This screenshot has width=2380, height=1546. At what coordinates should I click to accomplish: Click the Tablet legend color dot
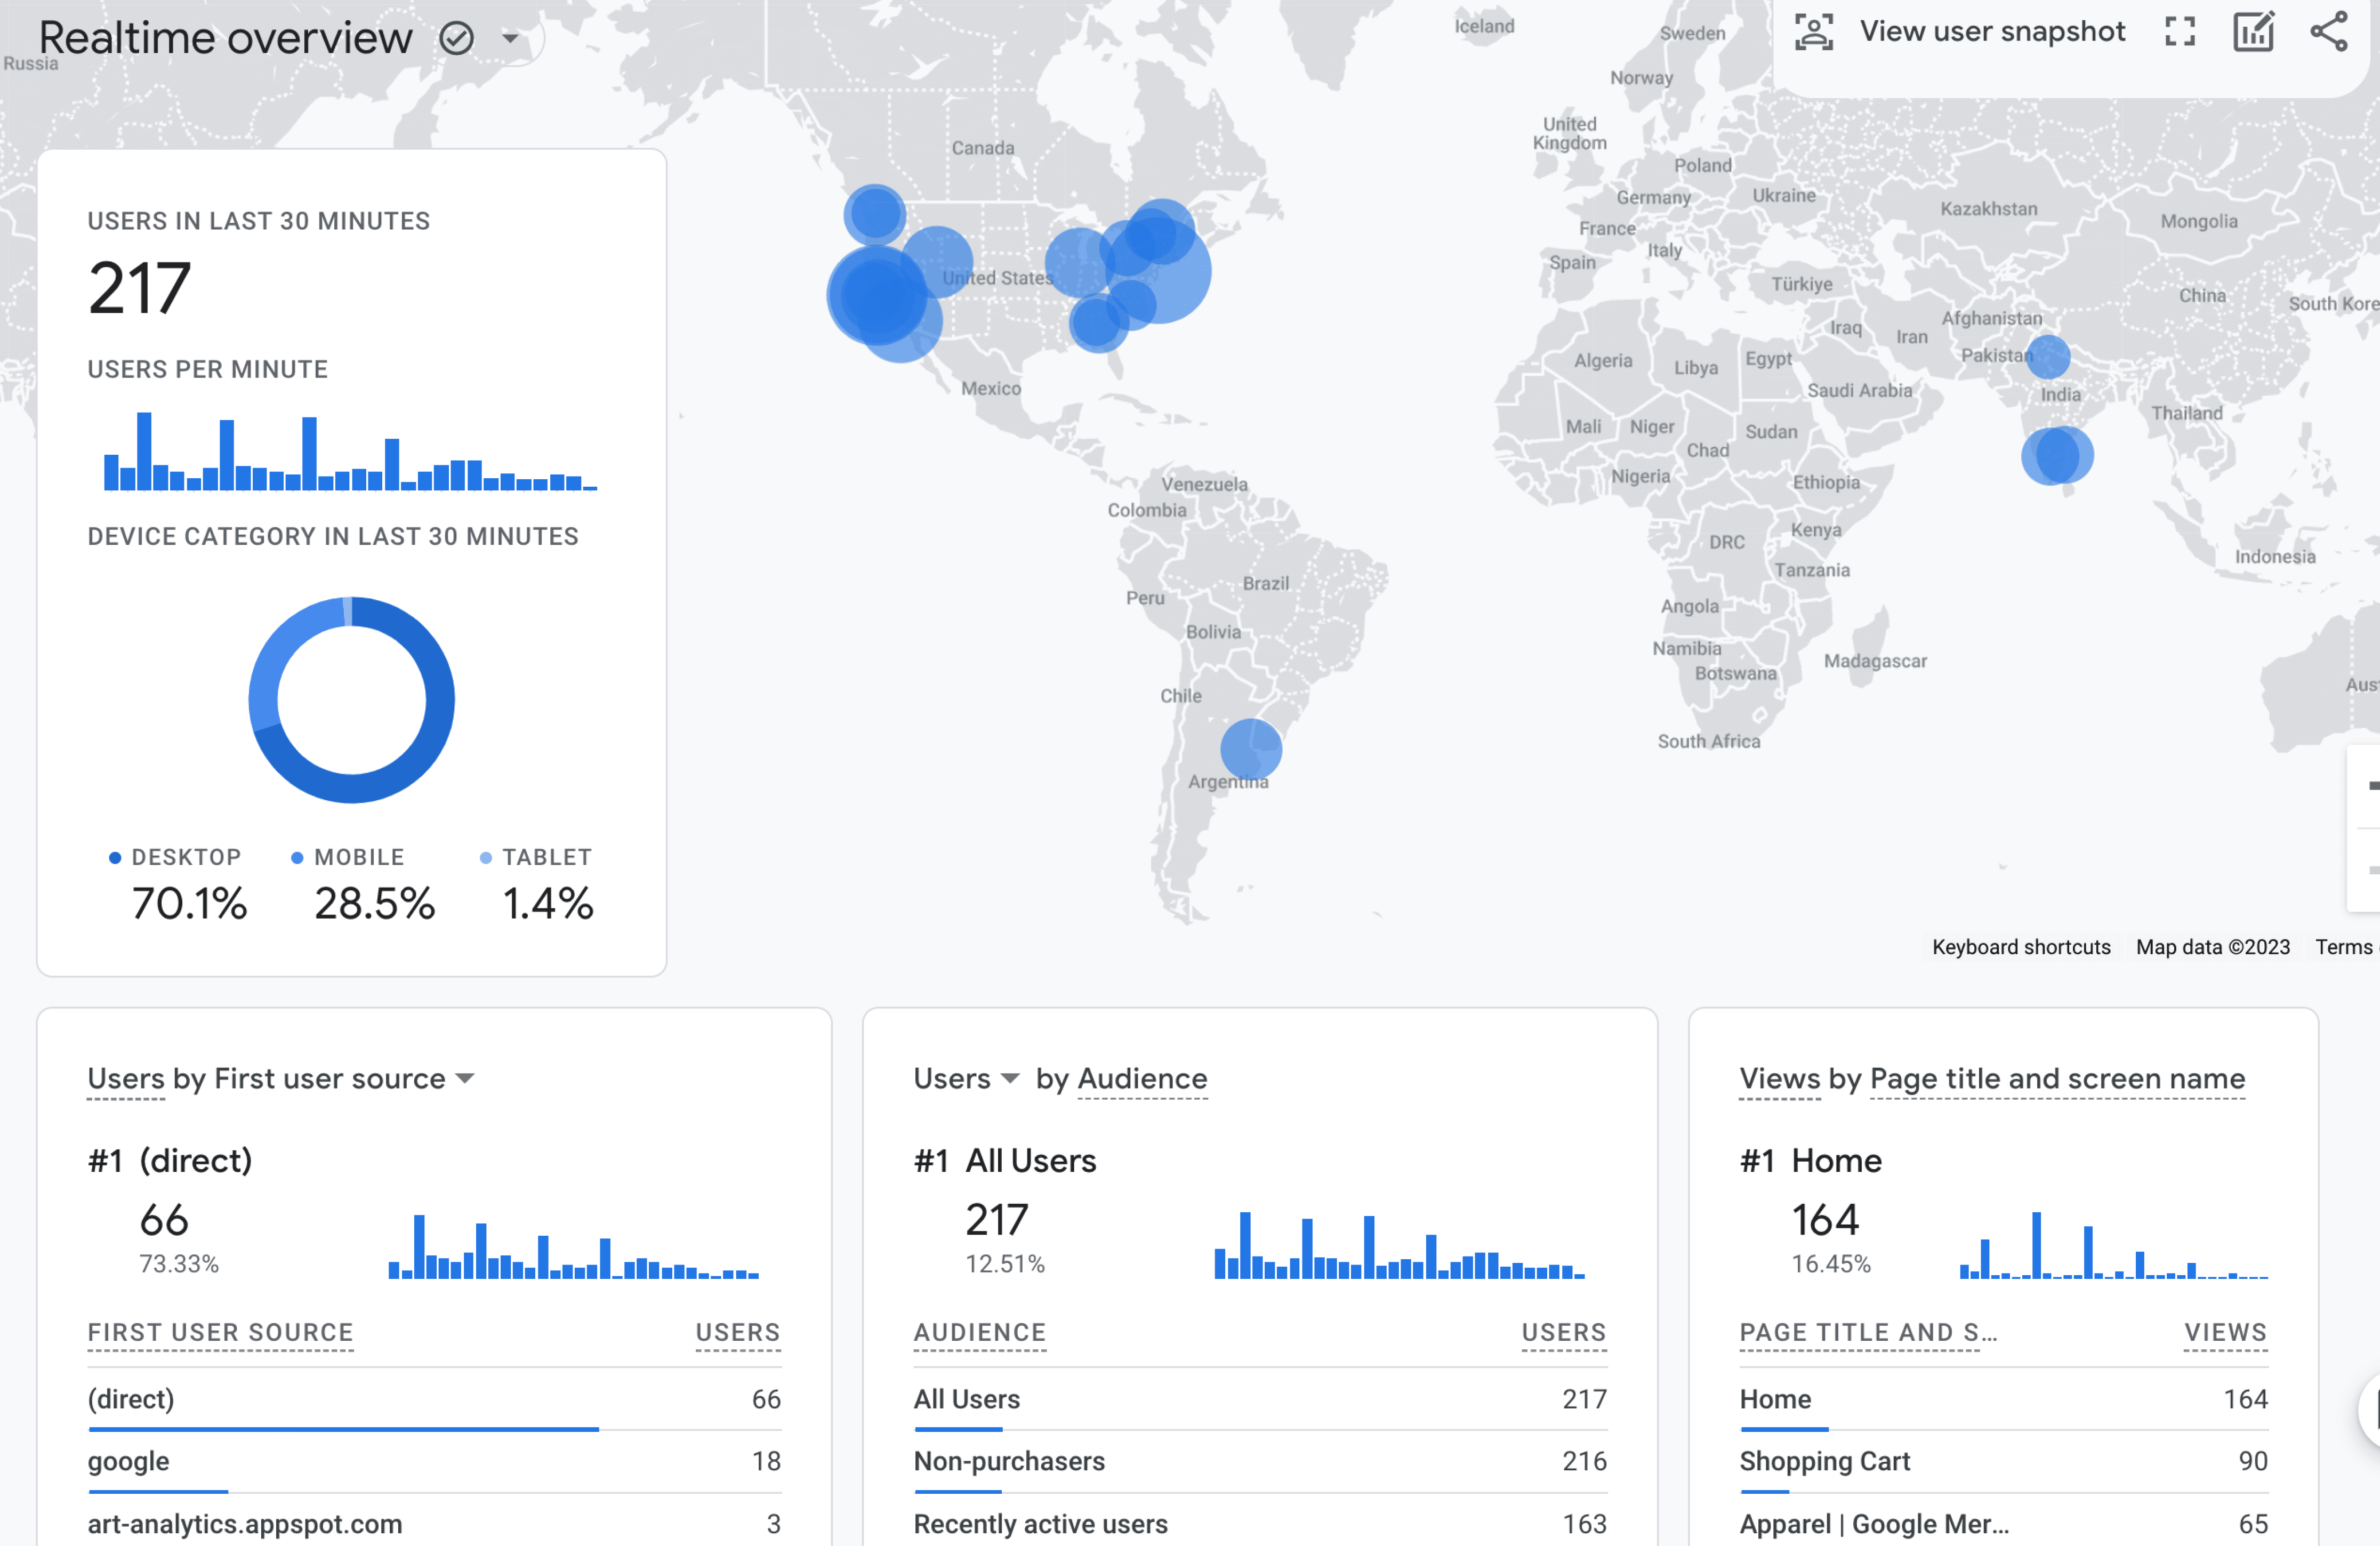pos(486,857)
